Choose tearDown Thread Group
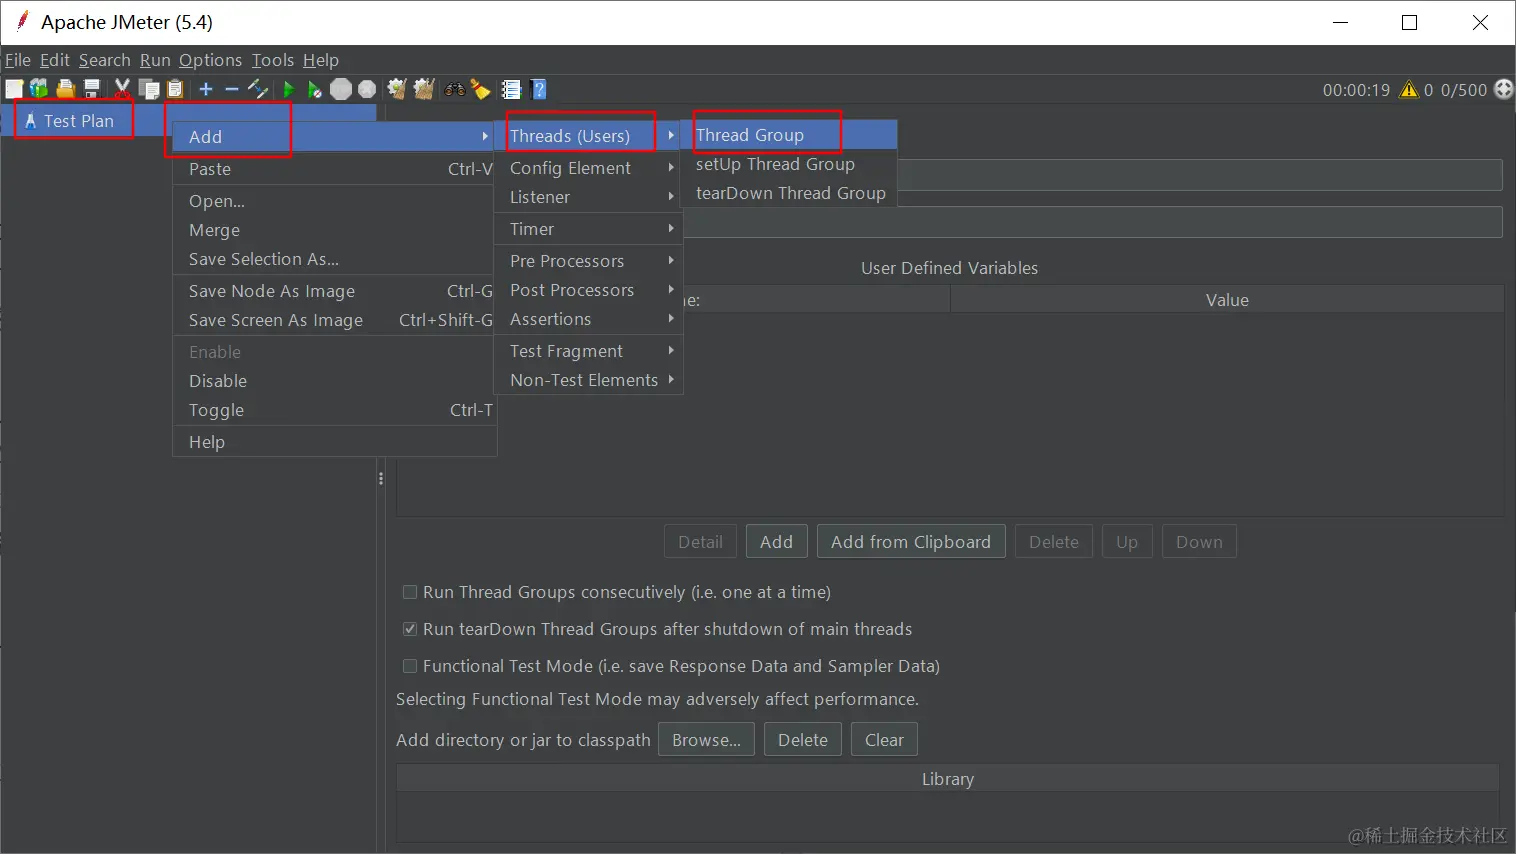The image size is (1516, 854). 789,193
